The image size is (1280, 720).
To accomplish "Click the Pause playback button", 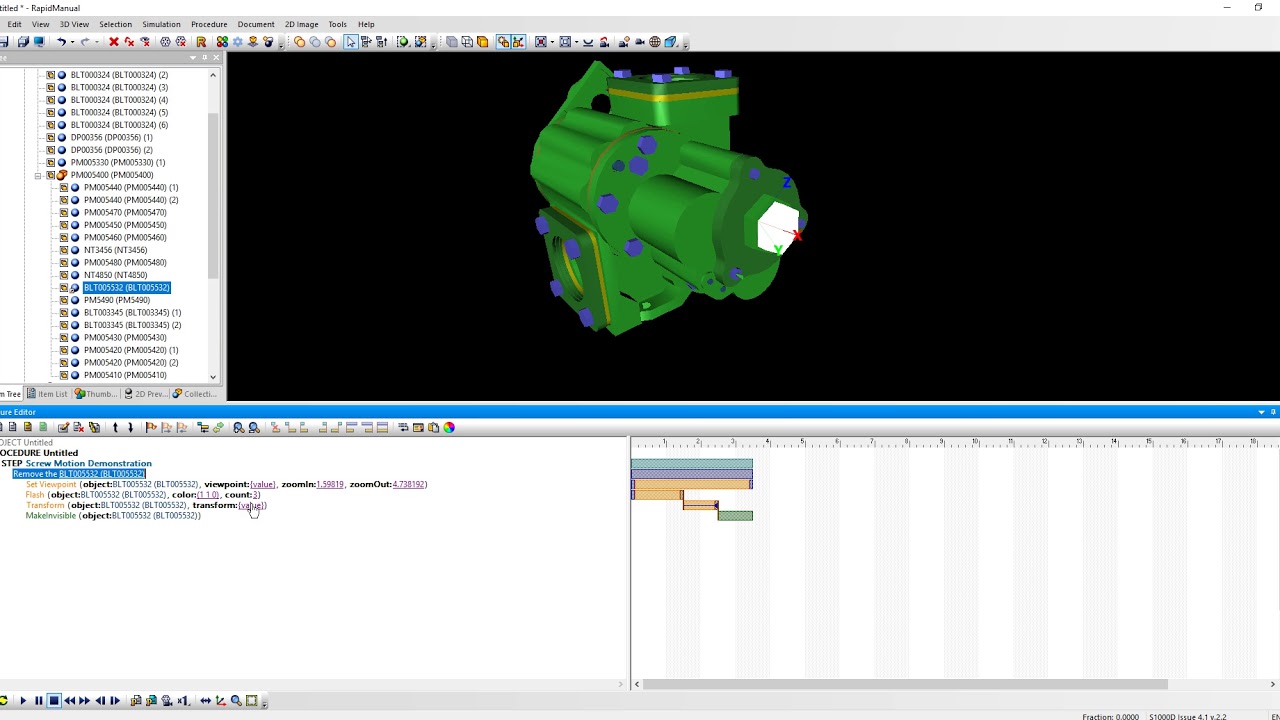I will pos(39,701).
